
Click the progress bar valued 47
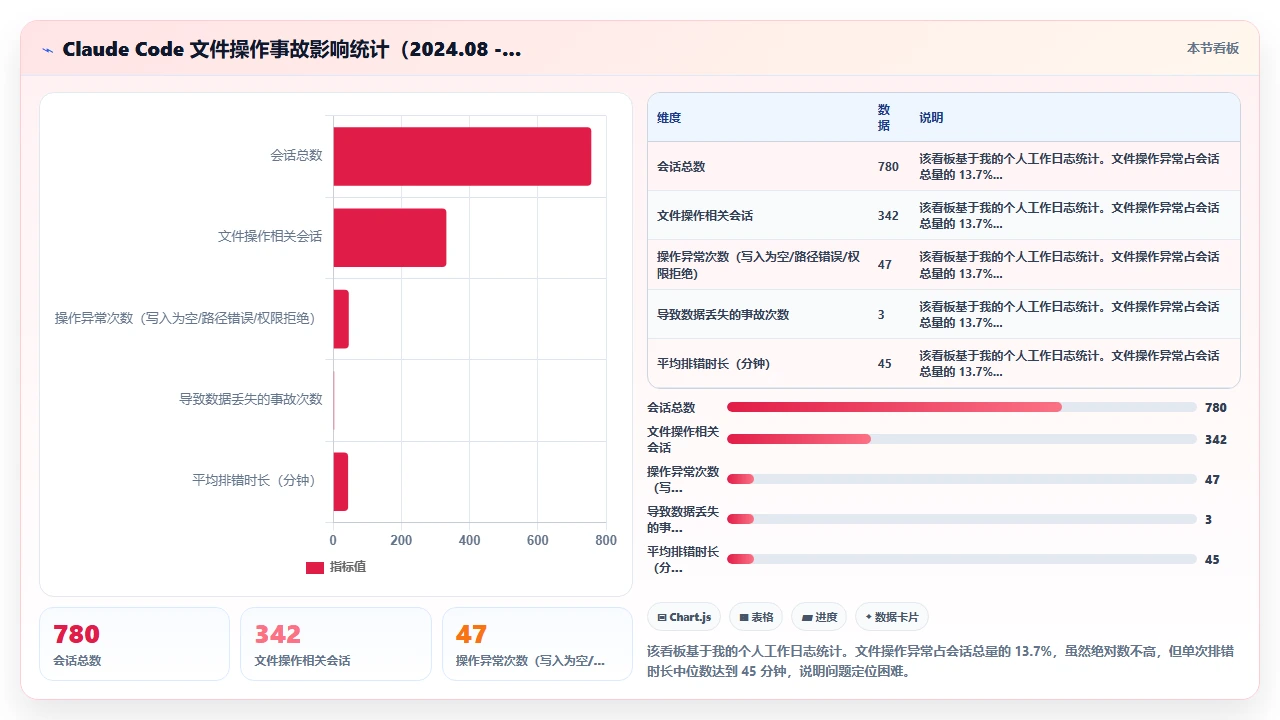(962, 479)
